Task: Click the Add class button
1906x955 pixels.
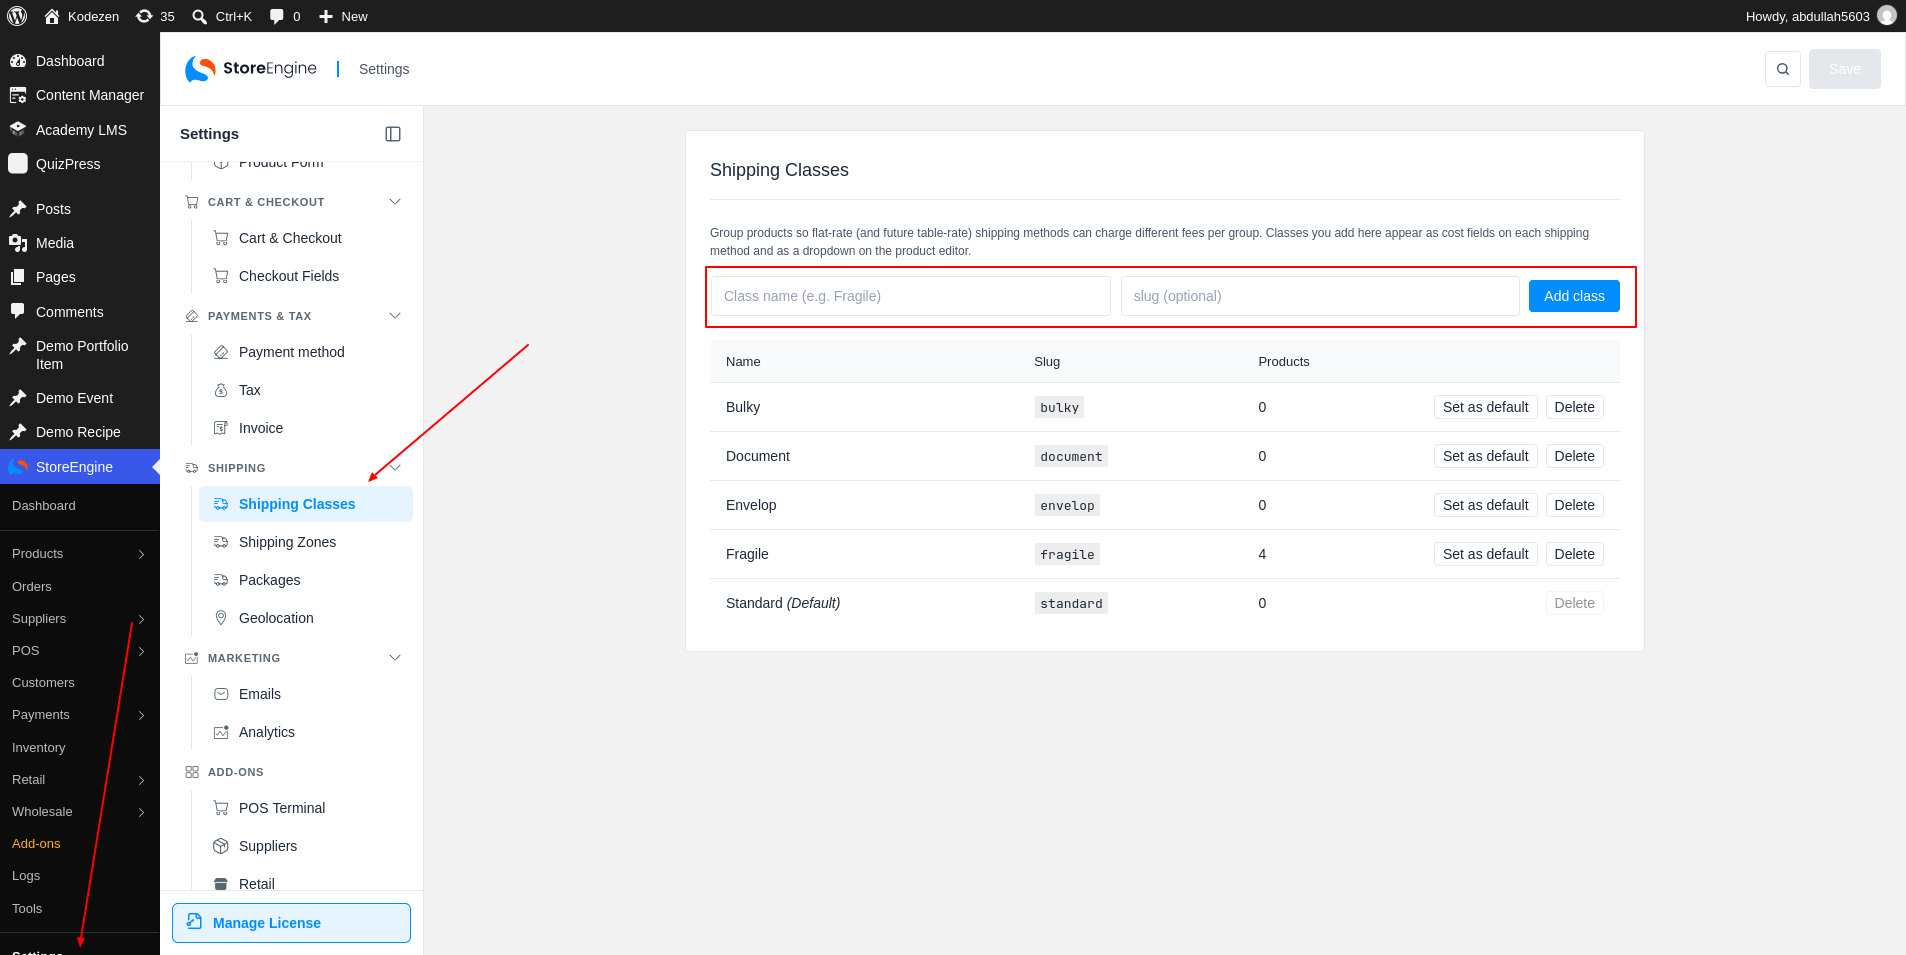Action: point(1574,296)
